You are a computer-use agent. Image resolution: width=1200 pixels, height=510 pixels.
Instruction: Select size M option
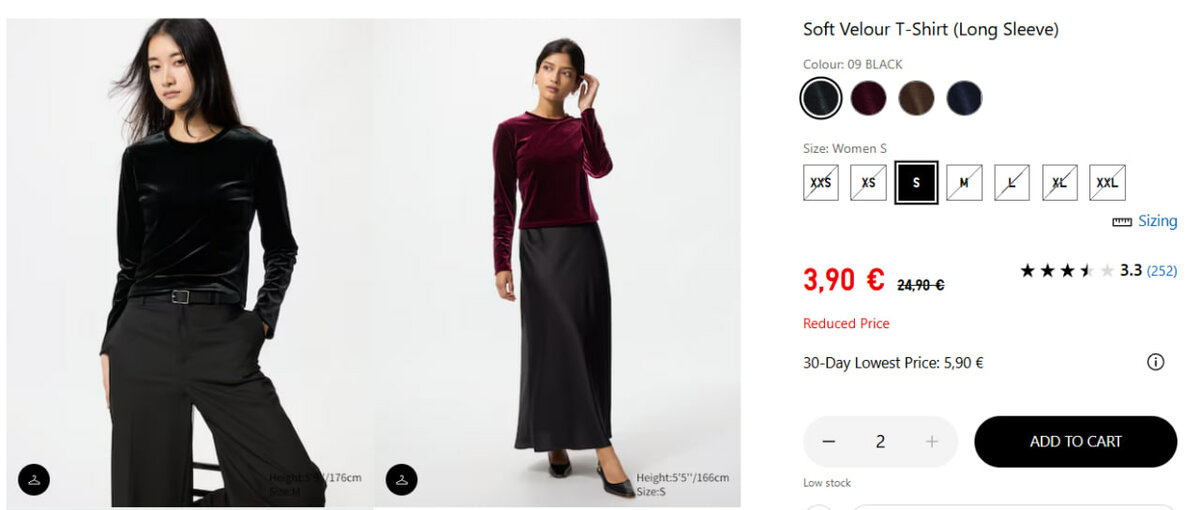coord(964,183)
